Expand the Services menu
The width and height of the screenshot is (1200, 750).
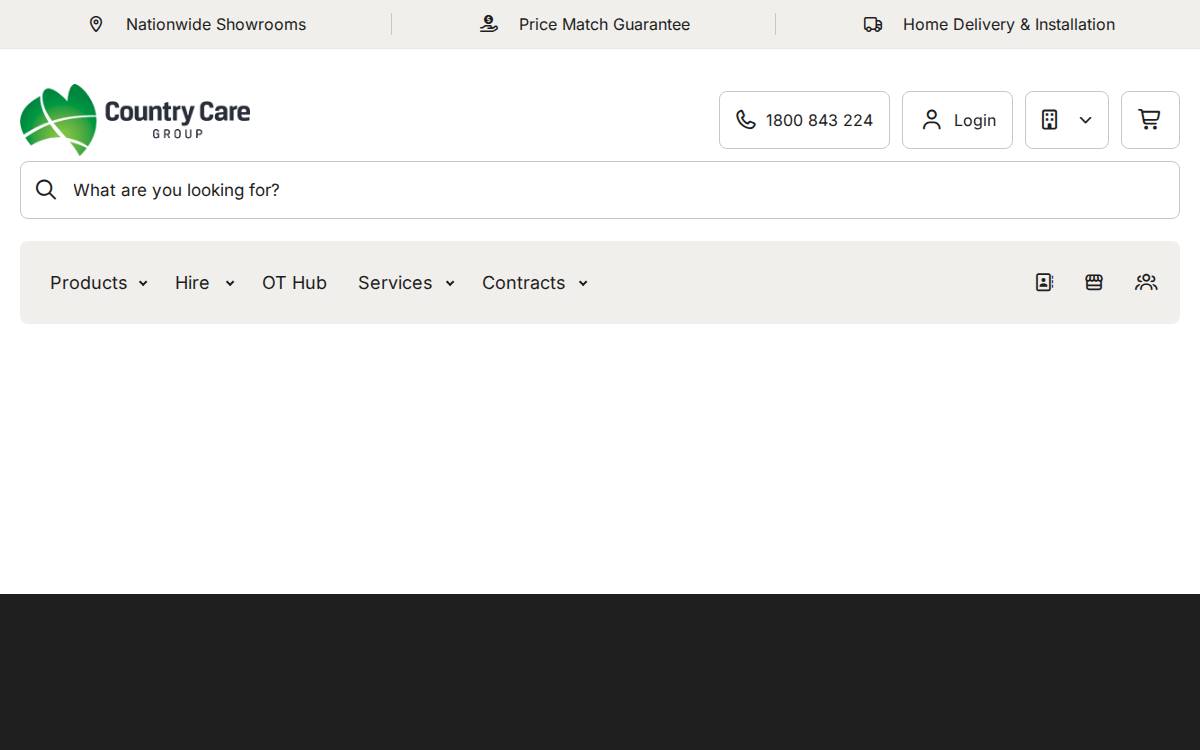pos(406,283)
